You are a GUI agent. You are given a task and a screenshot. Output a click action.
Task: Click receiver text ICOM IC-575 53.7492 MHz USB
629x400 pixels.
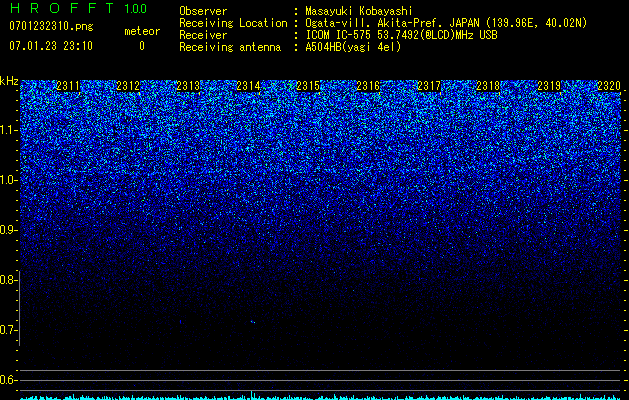[x=401, y=35]
